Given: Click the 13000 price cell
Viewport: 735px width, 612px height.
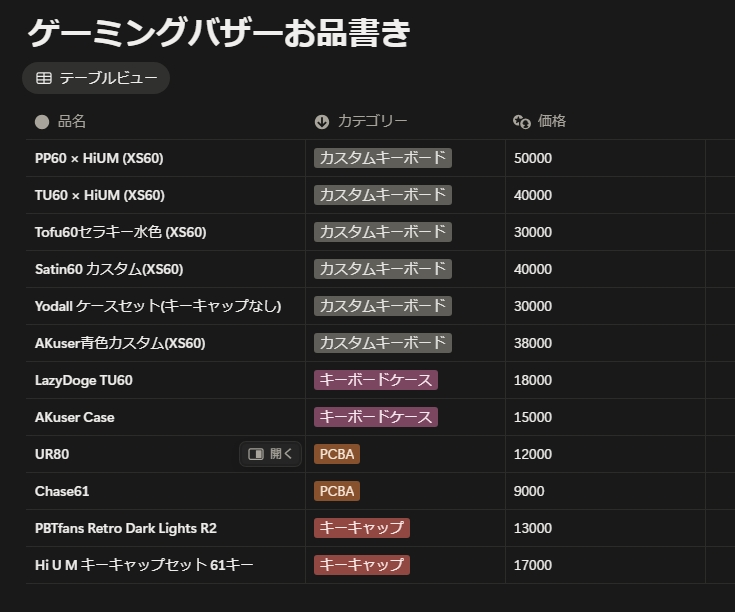Looking at the screenshot, I should click(x=605, y=529).
